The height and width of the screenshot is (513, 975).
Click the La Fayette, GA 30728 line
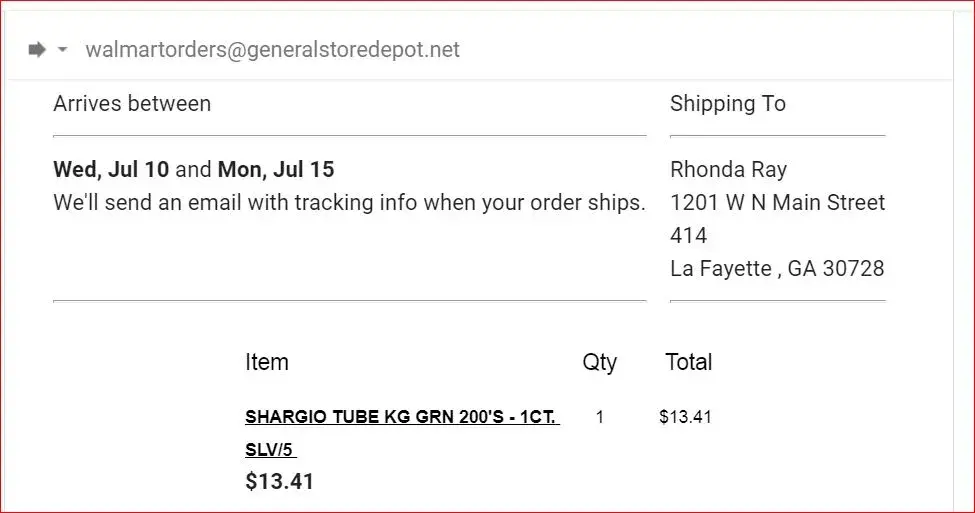[x=777, y=269]
